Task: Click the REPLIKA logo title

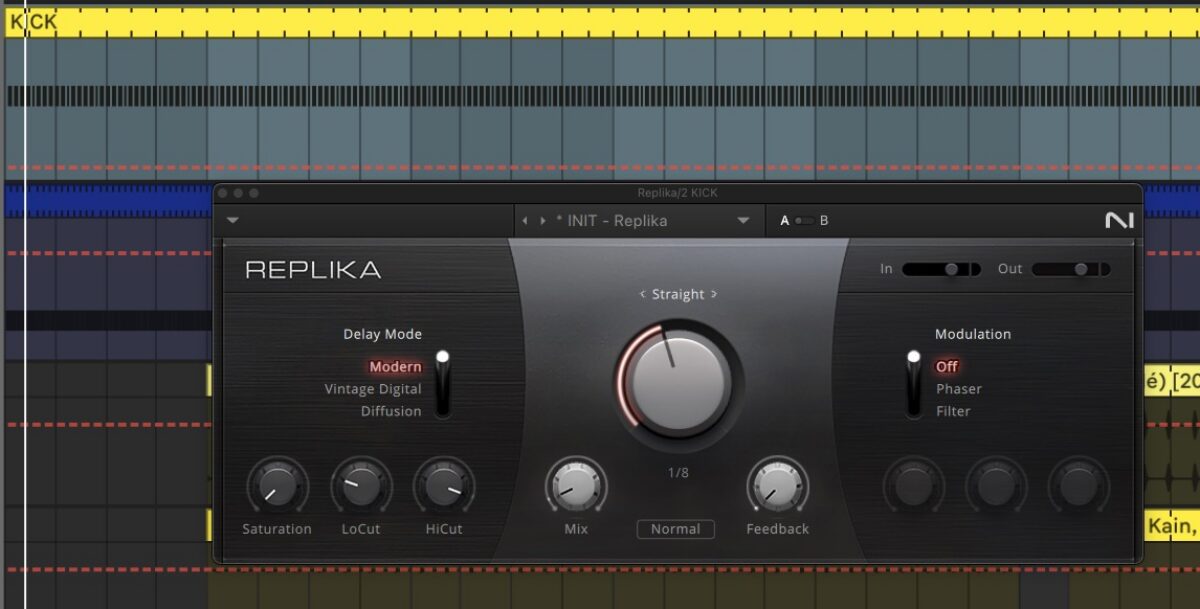Action: click(x=313, y=270)
